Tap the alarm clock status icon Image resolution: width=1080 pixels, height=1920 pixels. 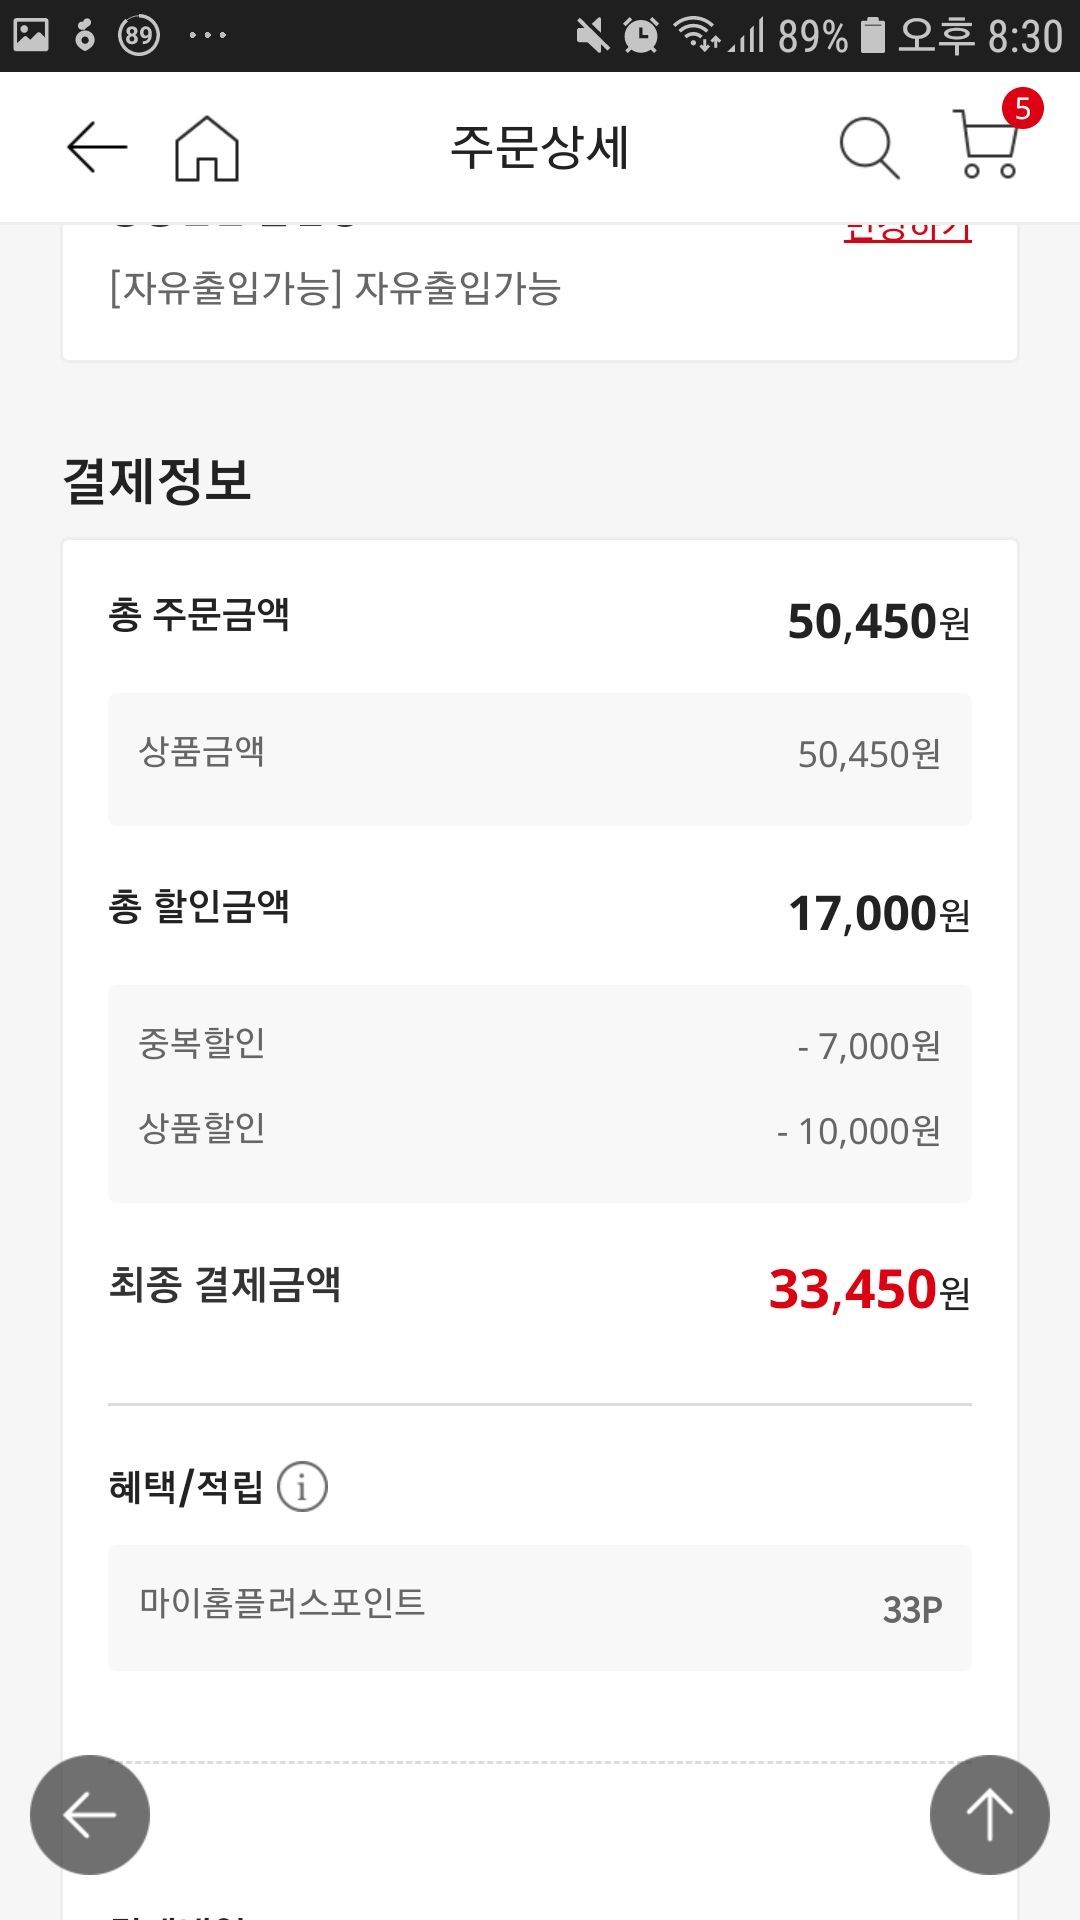click(640, 36)
